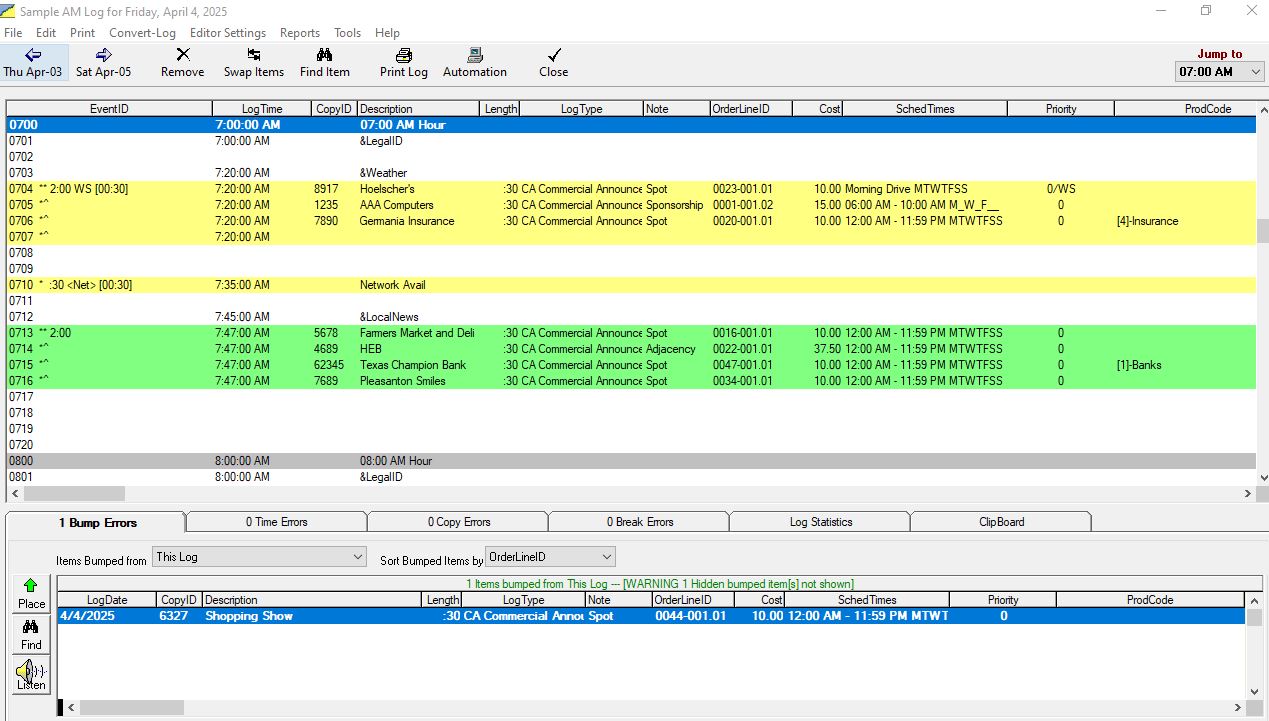Click the Listen speaker button

[31, 675]
